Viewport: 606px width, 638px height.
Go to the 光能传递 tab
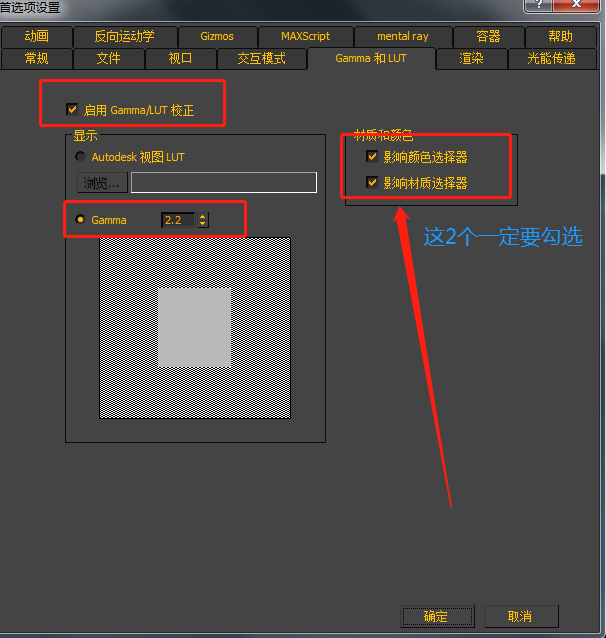pos(551,59)
